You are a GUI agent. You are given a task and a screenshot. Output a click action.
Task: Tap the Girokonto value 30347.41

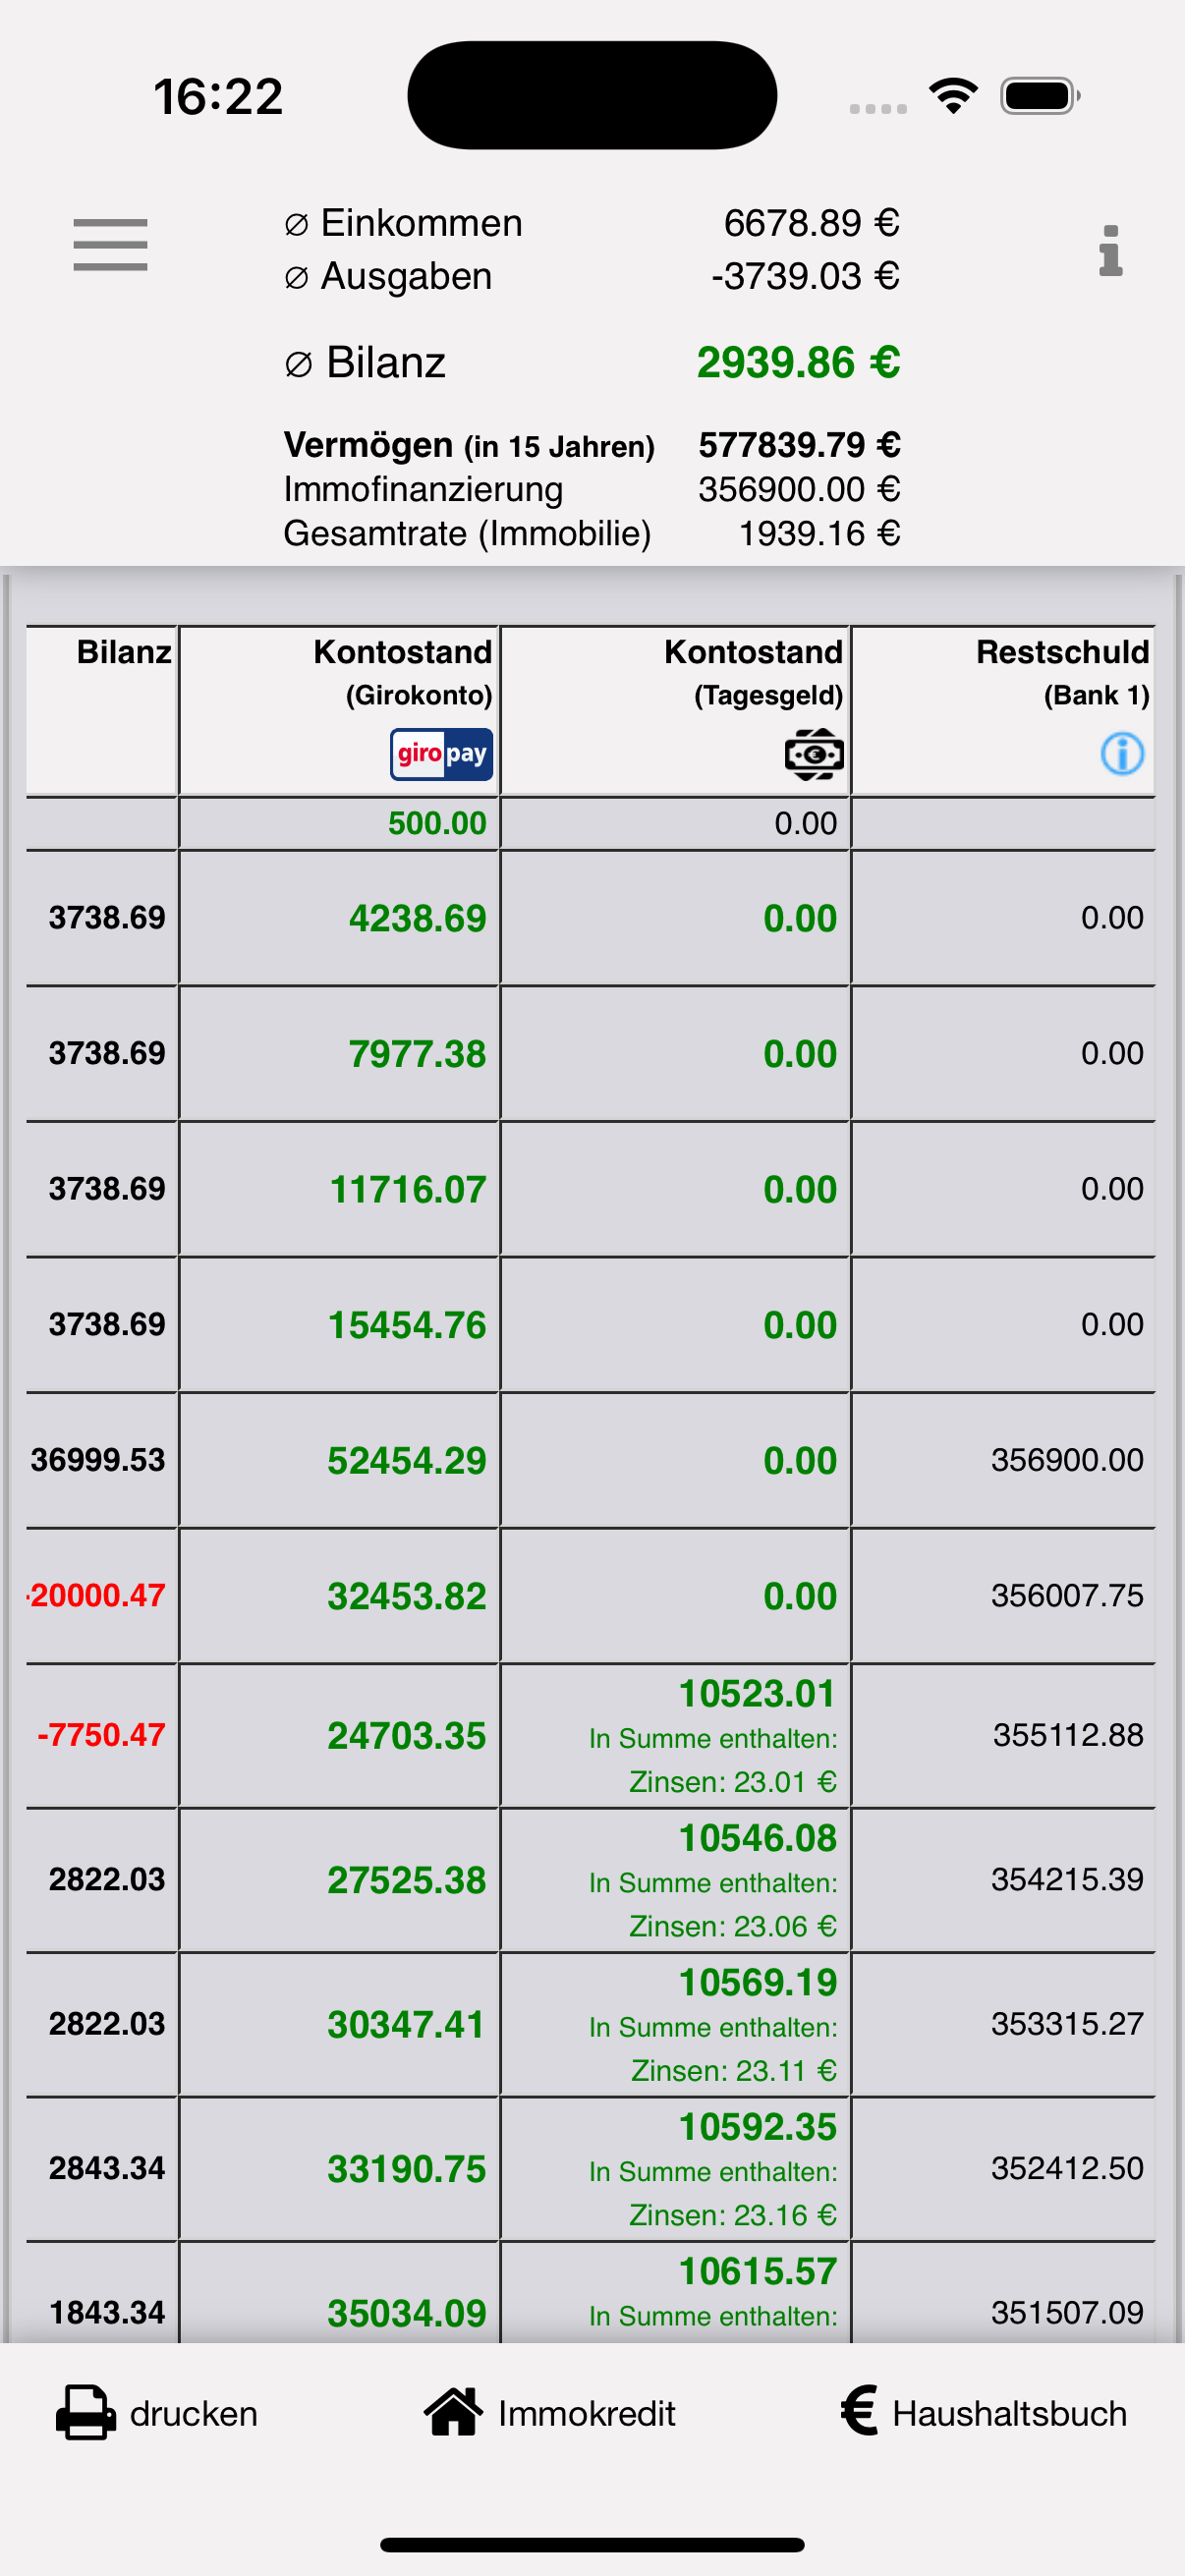[407, 2024]
